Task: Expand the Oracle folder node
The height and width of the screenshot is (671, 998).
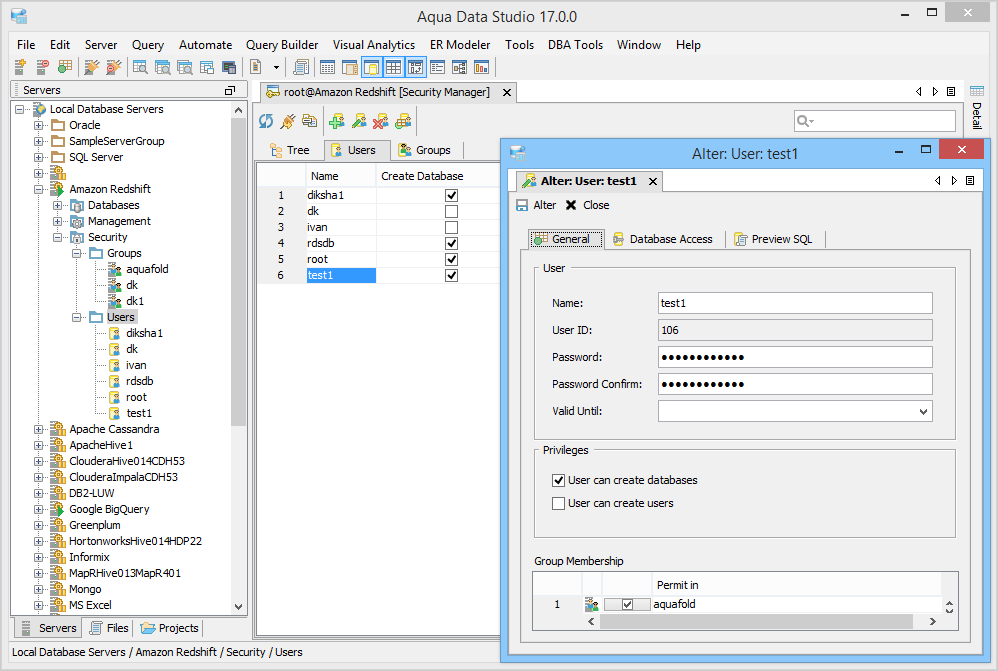Action: (x=39, y=125)
